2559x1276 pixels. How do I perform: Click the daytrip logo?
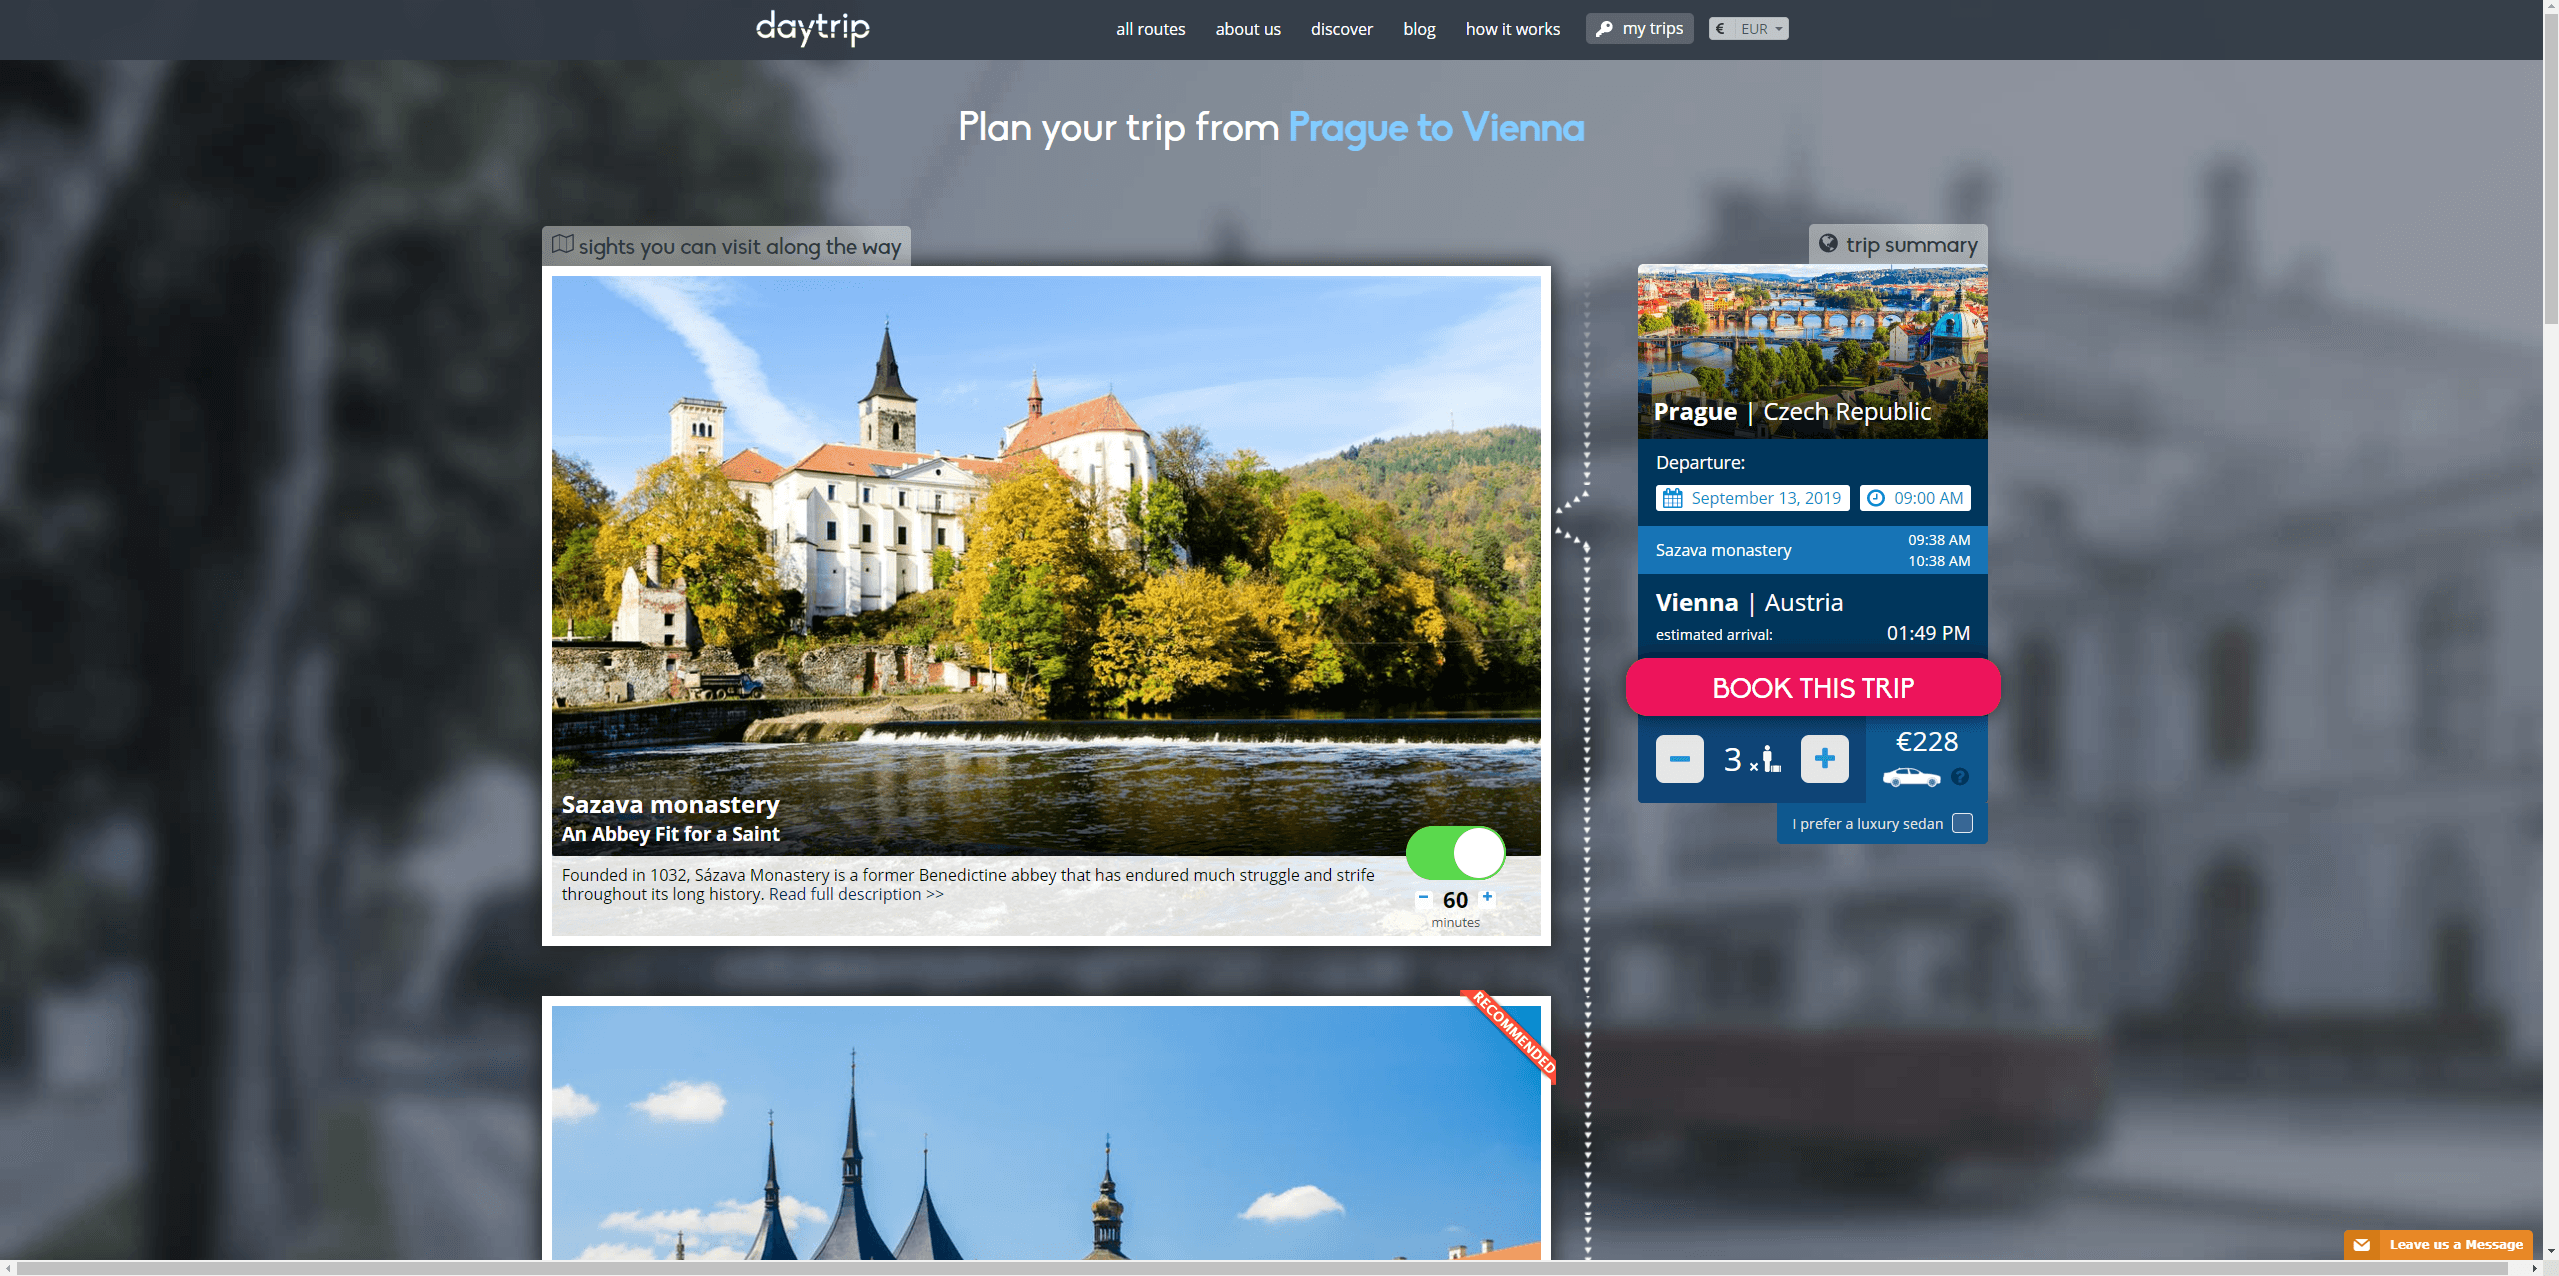[x=812, y=28]
